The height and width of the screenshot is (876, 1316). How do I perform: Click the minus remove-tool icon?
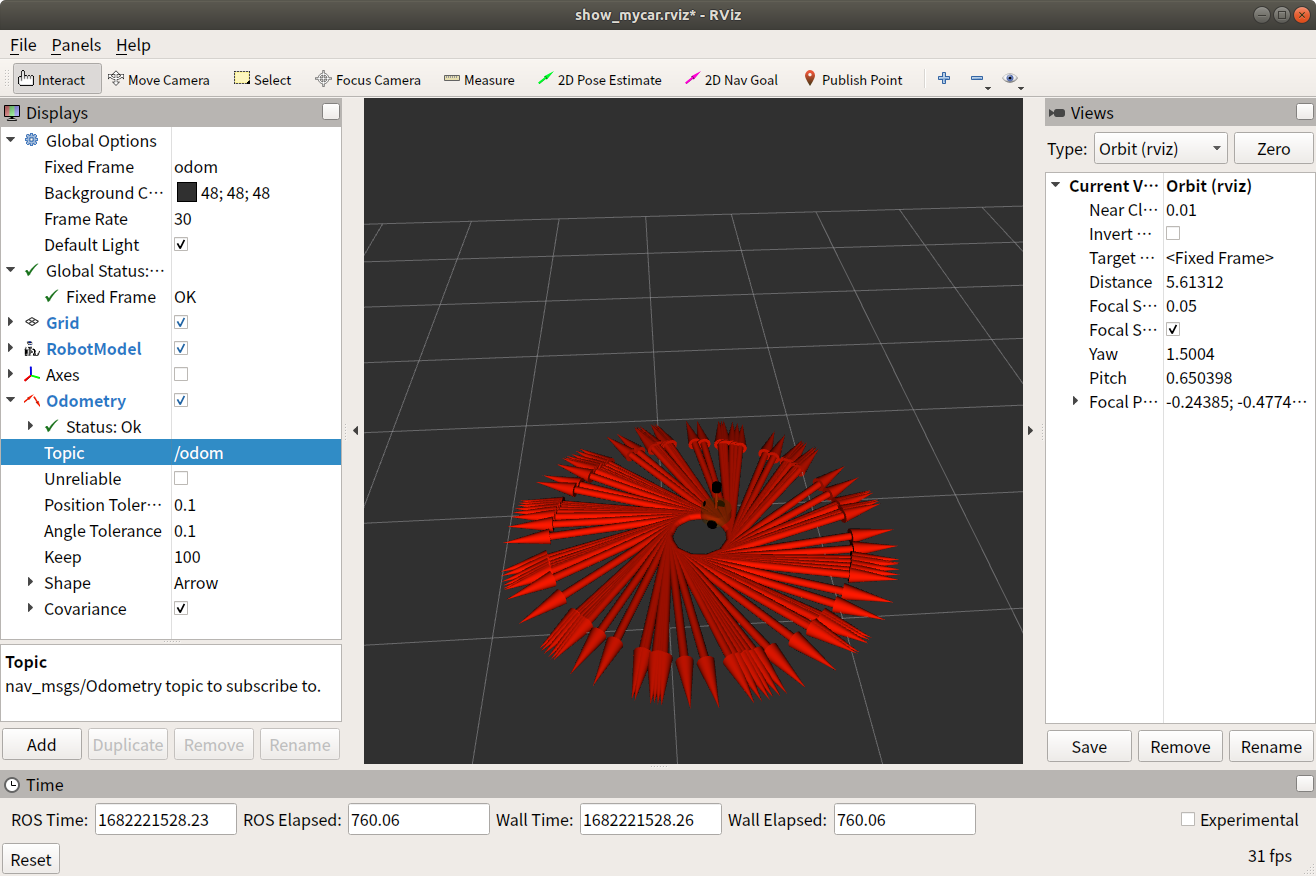tap(978, 79)
